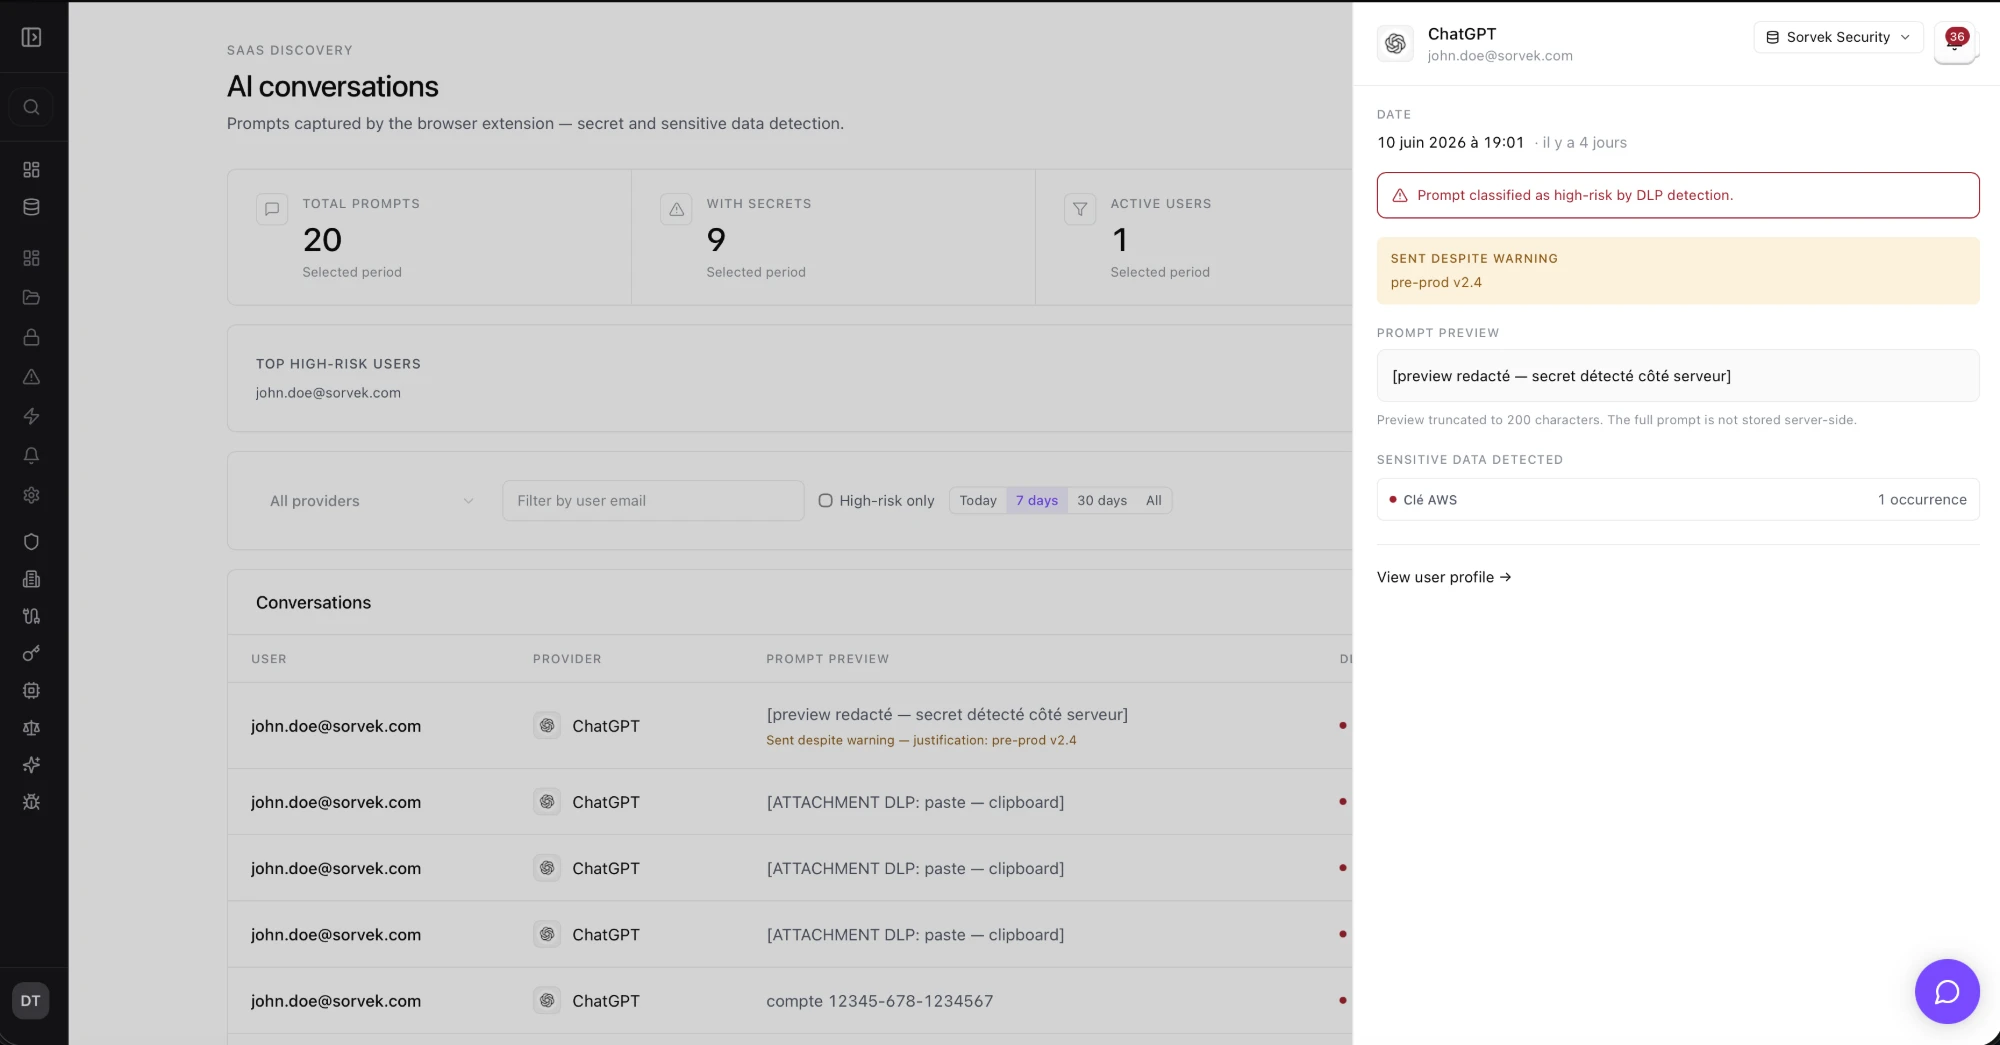Click the Clé AWS sensitive data row
Image resolution: width=2000 pixels, height=1045 pixels.
[1678, 499]
